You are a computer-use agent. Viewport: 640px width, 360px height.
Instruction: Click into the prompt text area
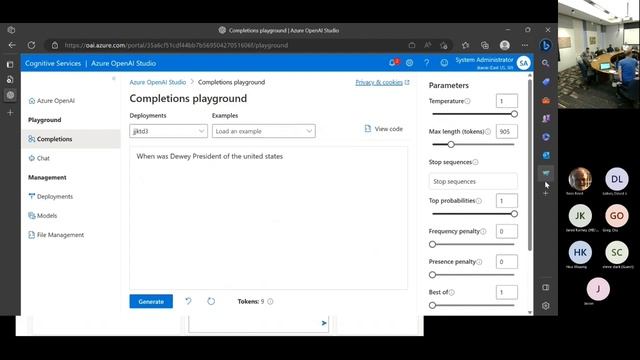[268, 218]
